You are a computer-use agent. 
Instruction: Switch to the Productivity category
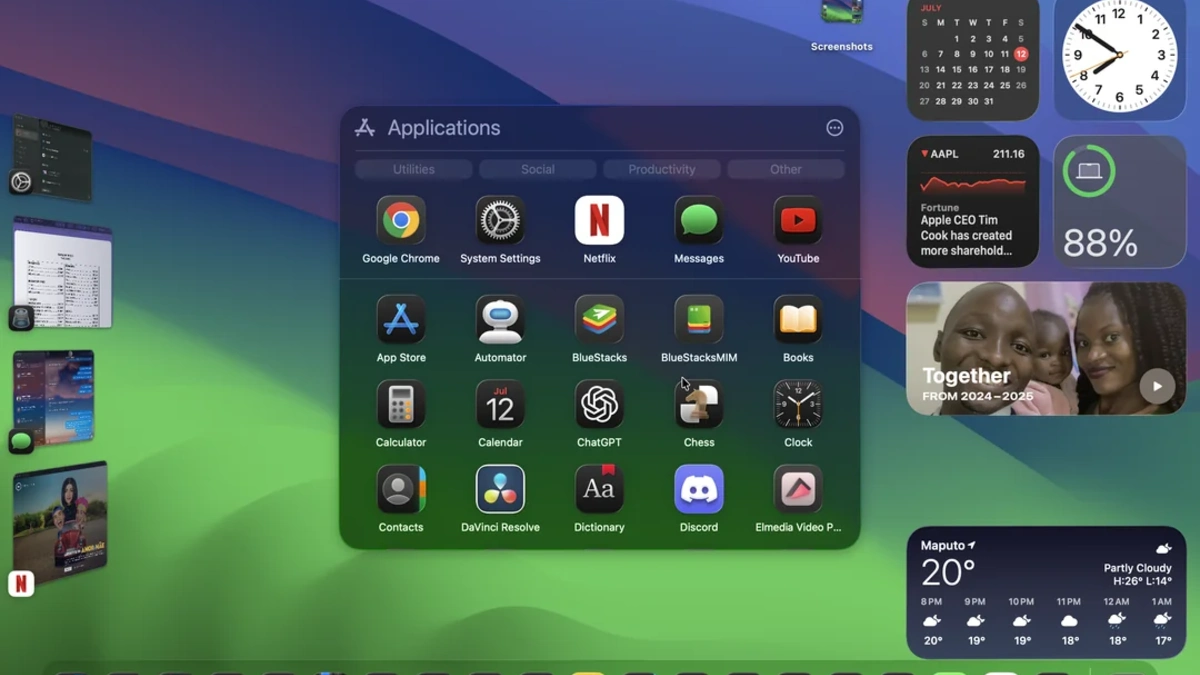661,168
